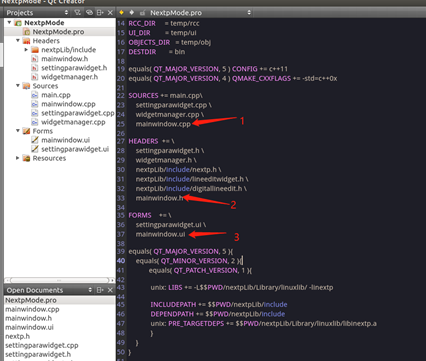Close the Open Documents panel
Image resolution: width=426 pixels, height=361 pixels.
(110, 290)
